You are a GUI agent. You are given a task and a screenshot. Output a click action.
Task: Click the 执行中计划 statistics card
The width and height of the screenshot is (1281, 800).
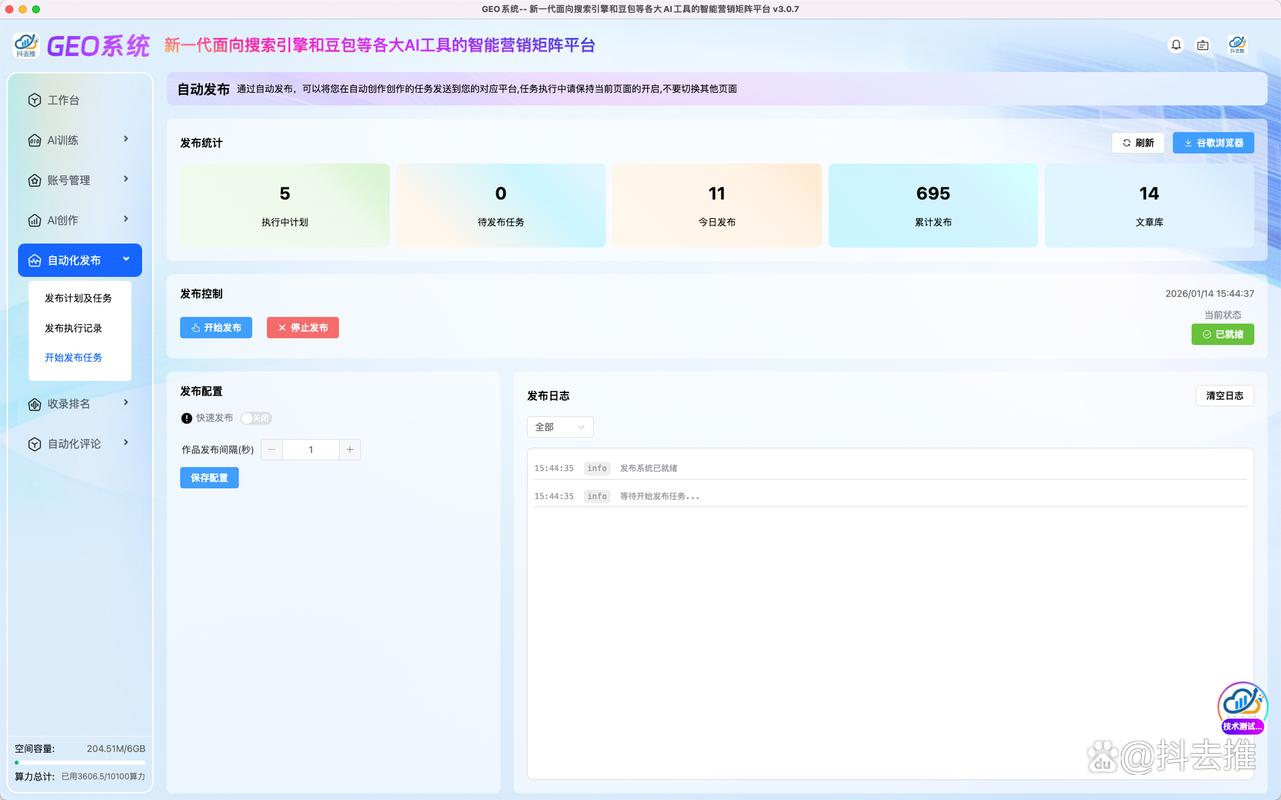coord(285,205)
